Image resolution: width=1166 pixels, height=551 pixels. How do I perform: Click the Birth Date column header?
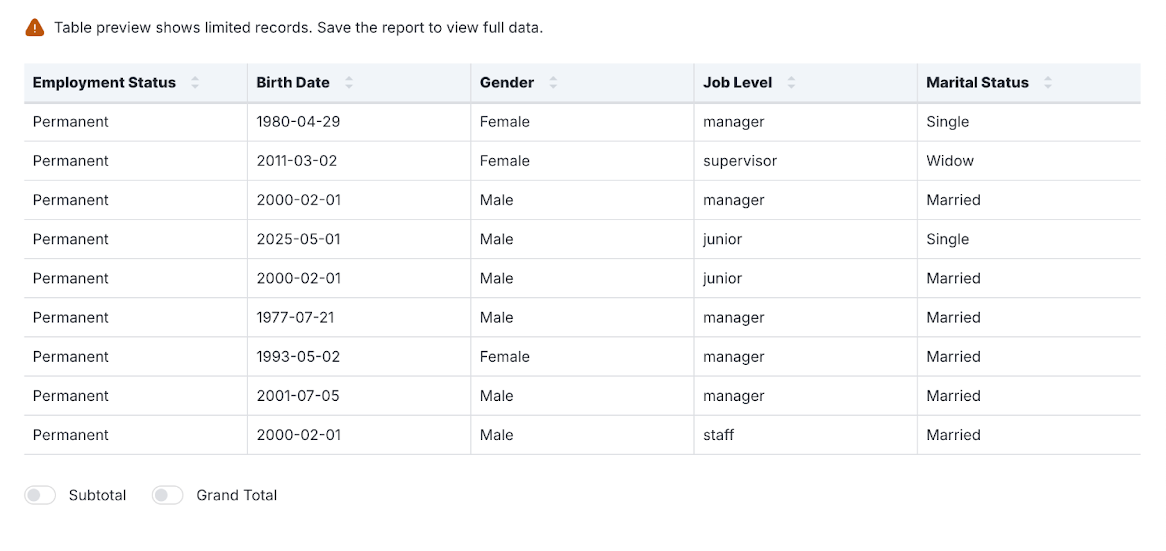coord(292,83)
